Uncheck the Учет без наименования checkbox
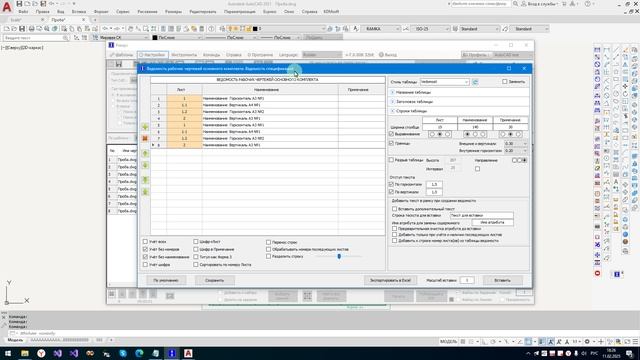The width and height of the screenshot is (640, 360). pyautogui.click(x=145, y=257)
